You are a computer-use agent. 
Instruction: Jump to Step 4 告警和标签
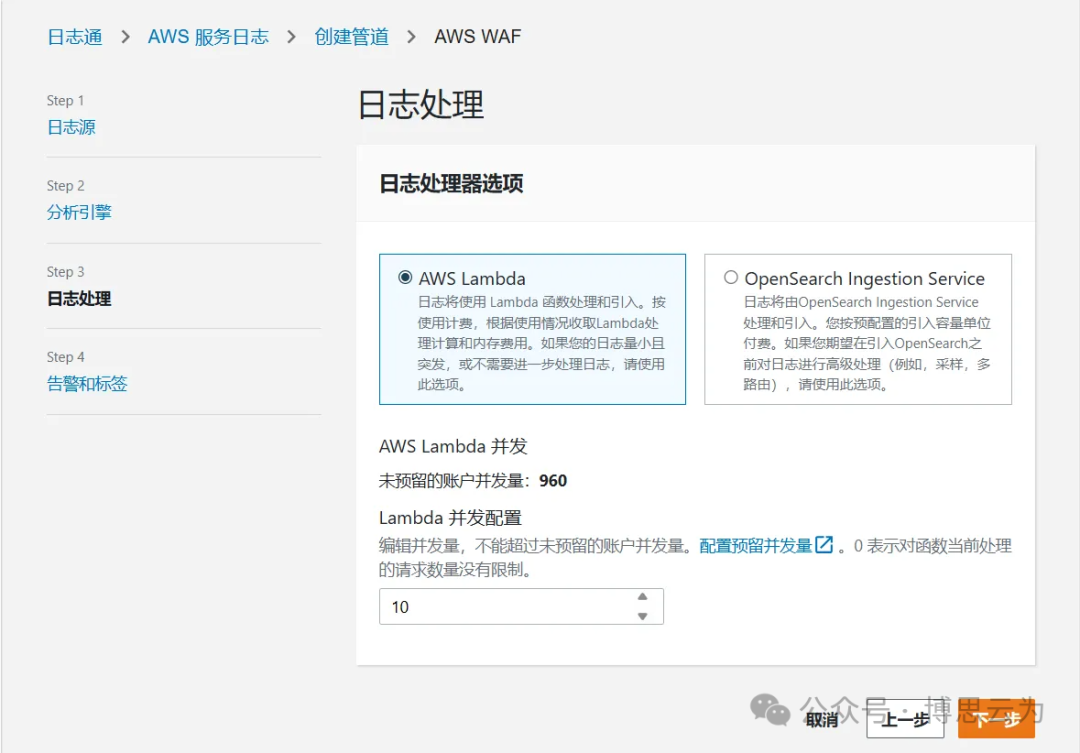pyautogui.click(x=87, y=384)
